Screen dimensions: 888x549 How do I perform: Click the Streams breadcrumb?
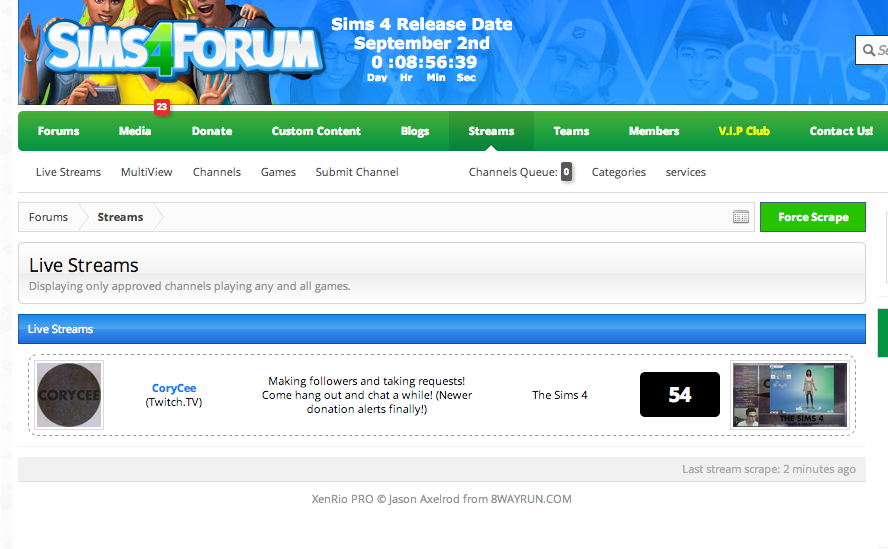(x=120, y=217)
